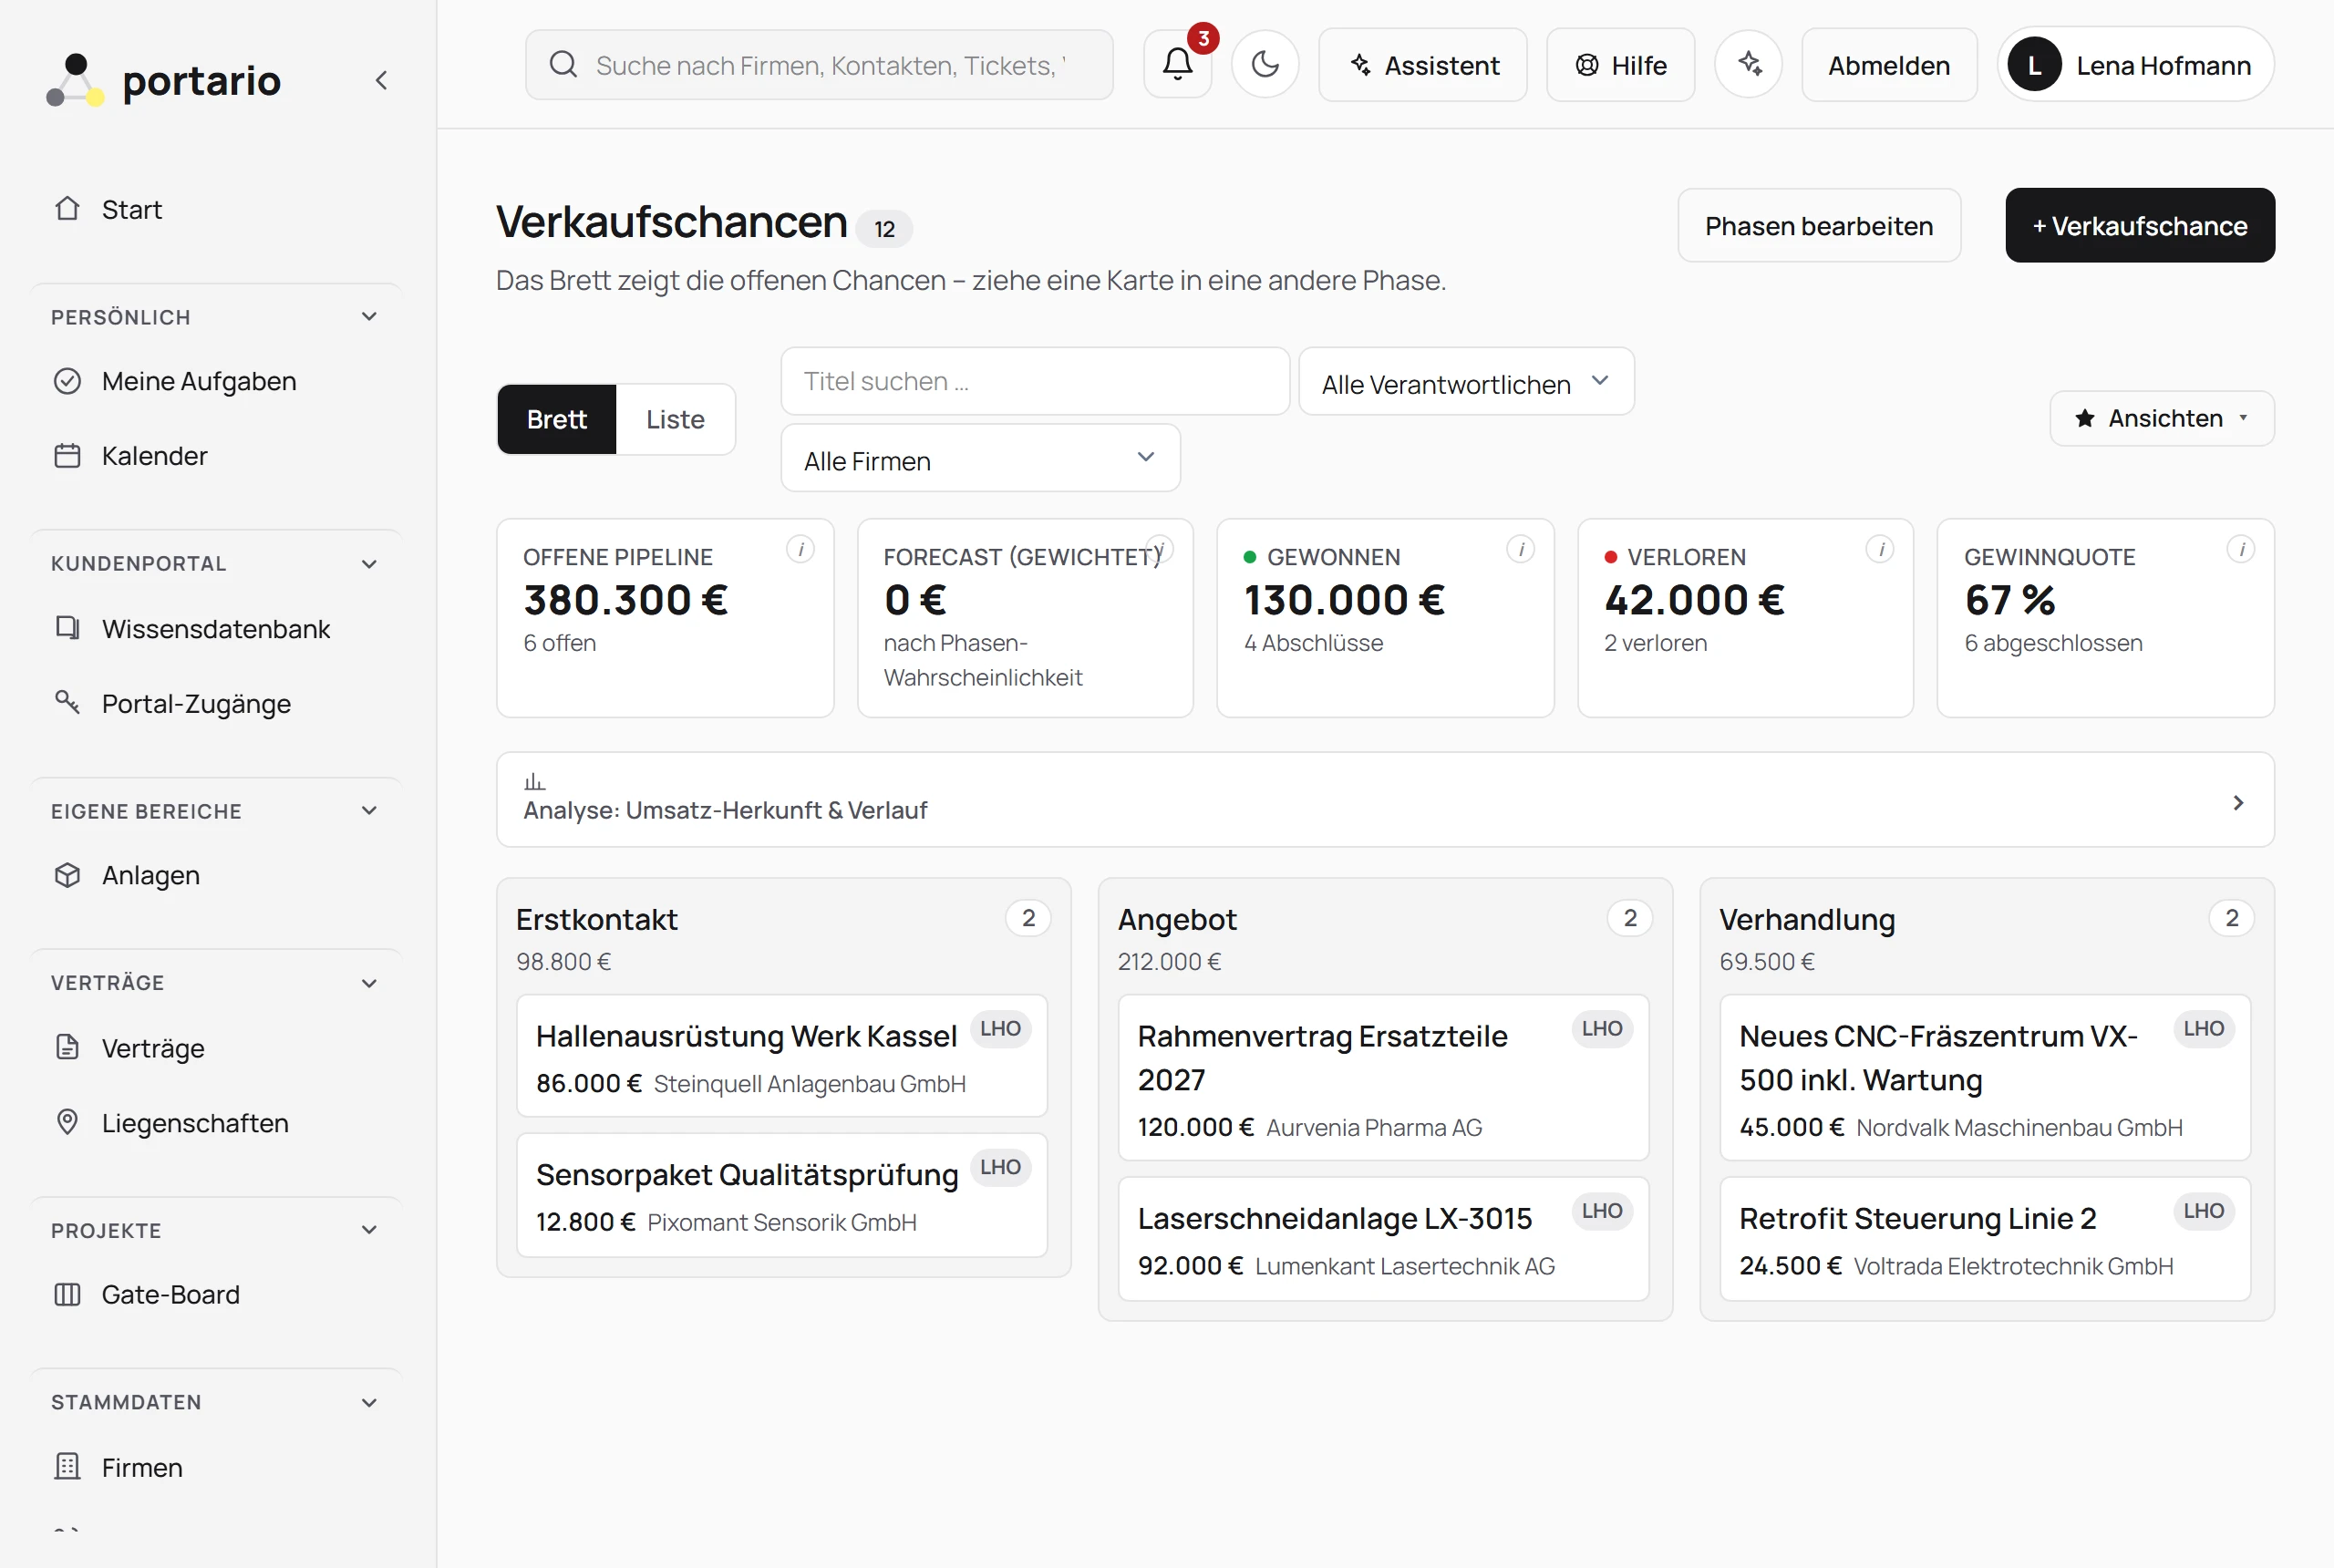Open Meine Aufgaben
The image size is (2334, 1568).
pos(218,381)
